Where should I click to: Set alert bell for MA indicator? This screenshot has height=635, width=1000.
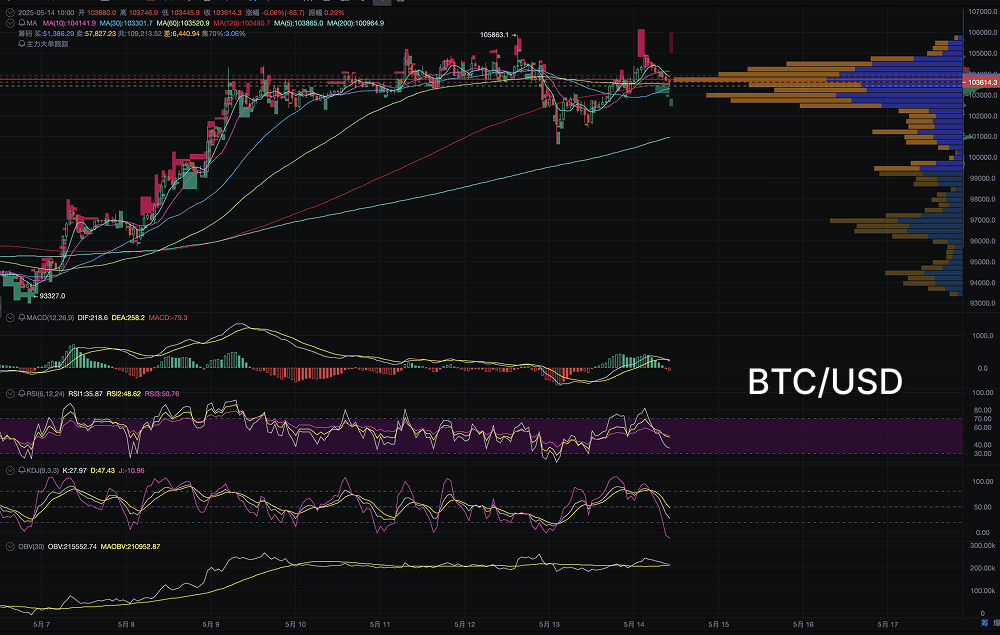(22, 23)
